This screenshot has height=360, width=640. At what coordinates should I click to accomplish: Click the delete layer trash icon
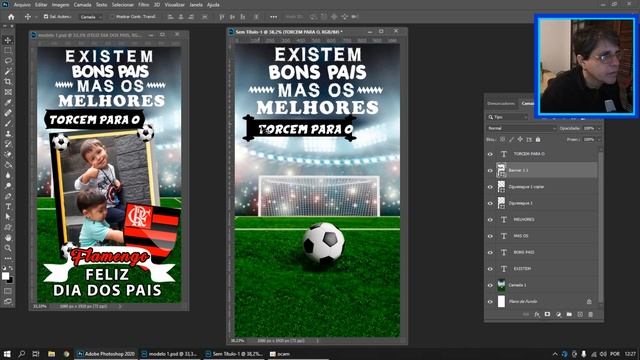tap(591, 314)
